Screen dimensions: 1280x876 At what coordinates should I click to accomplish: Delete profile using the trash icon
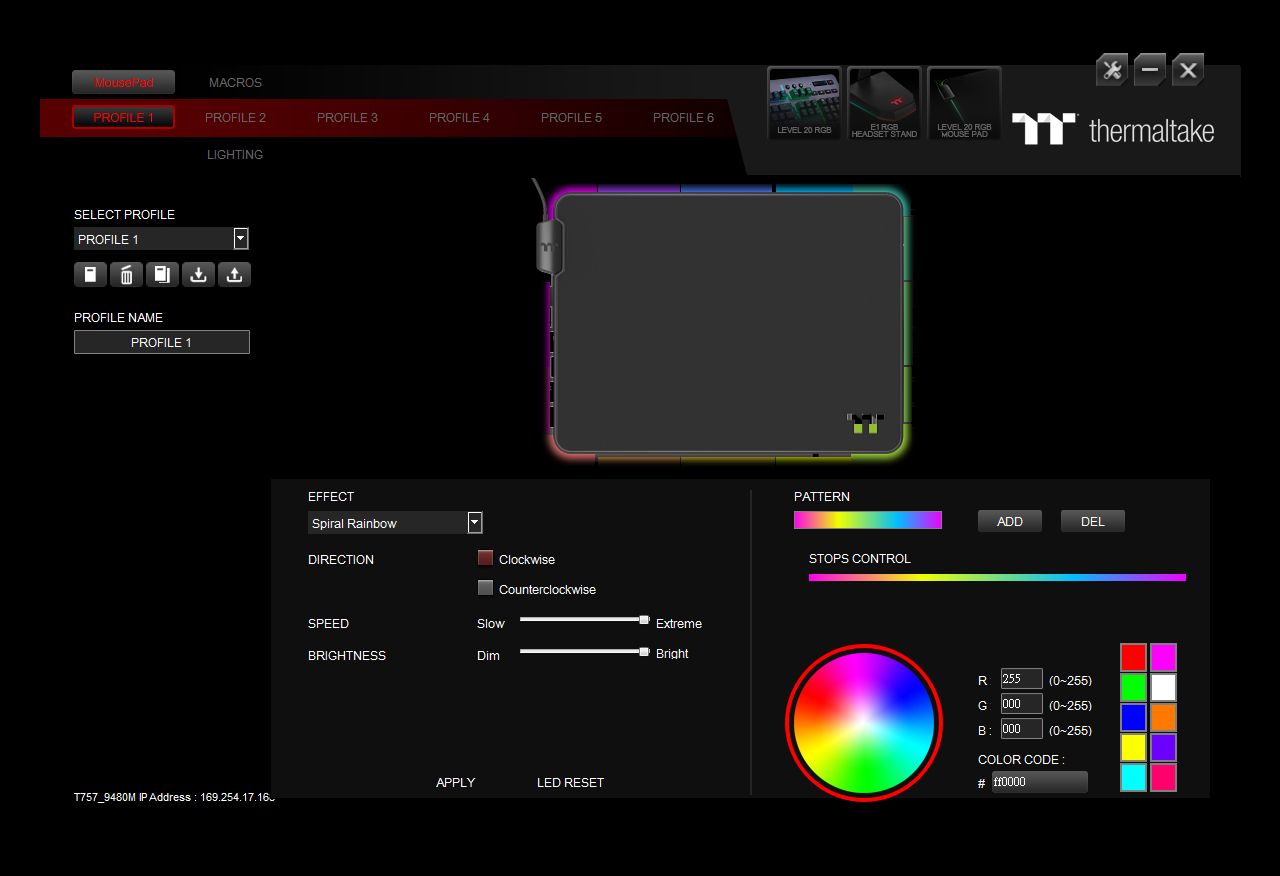(x=126, y=275)
